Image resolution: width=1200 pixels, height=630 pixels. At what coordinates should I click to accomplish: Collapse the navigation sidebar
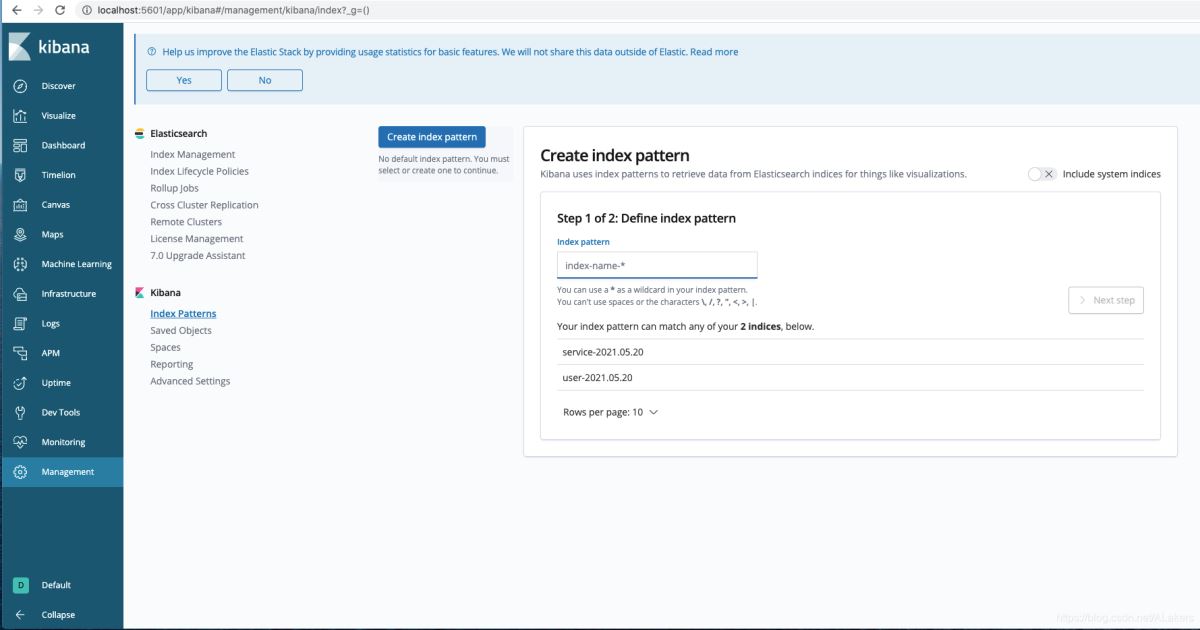(22, 614)
